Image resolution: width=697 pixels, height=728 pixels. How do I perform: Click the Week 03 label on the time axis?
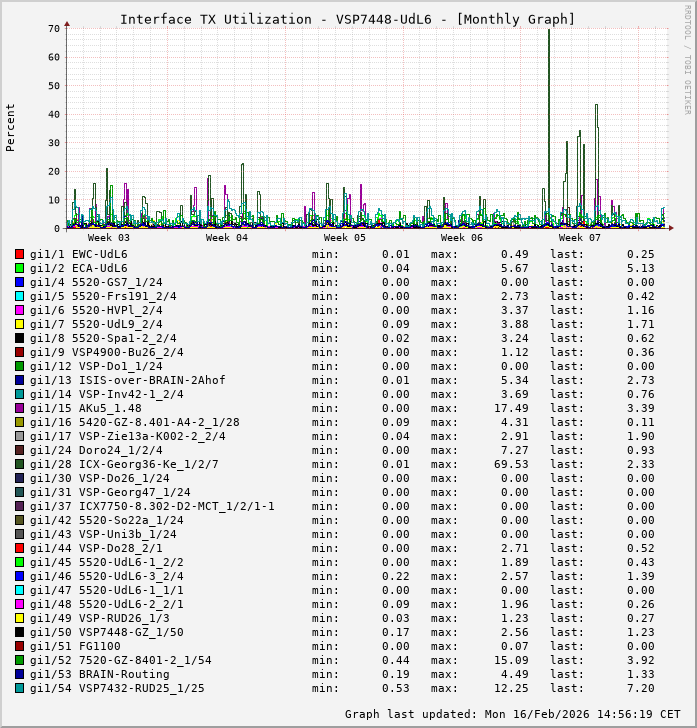108,238
